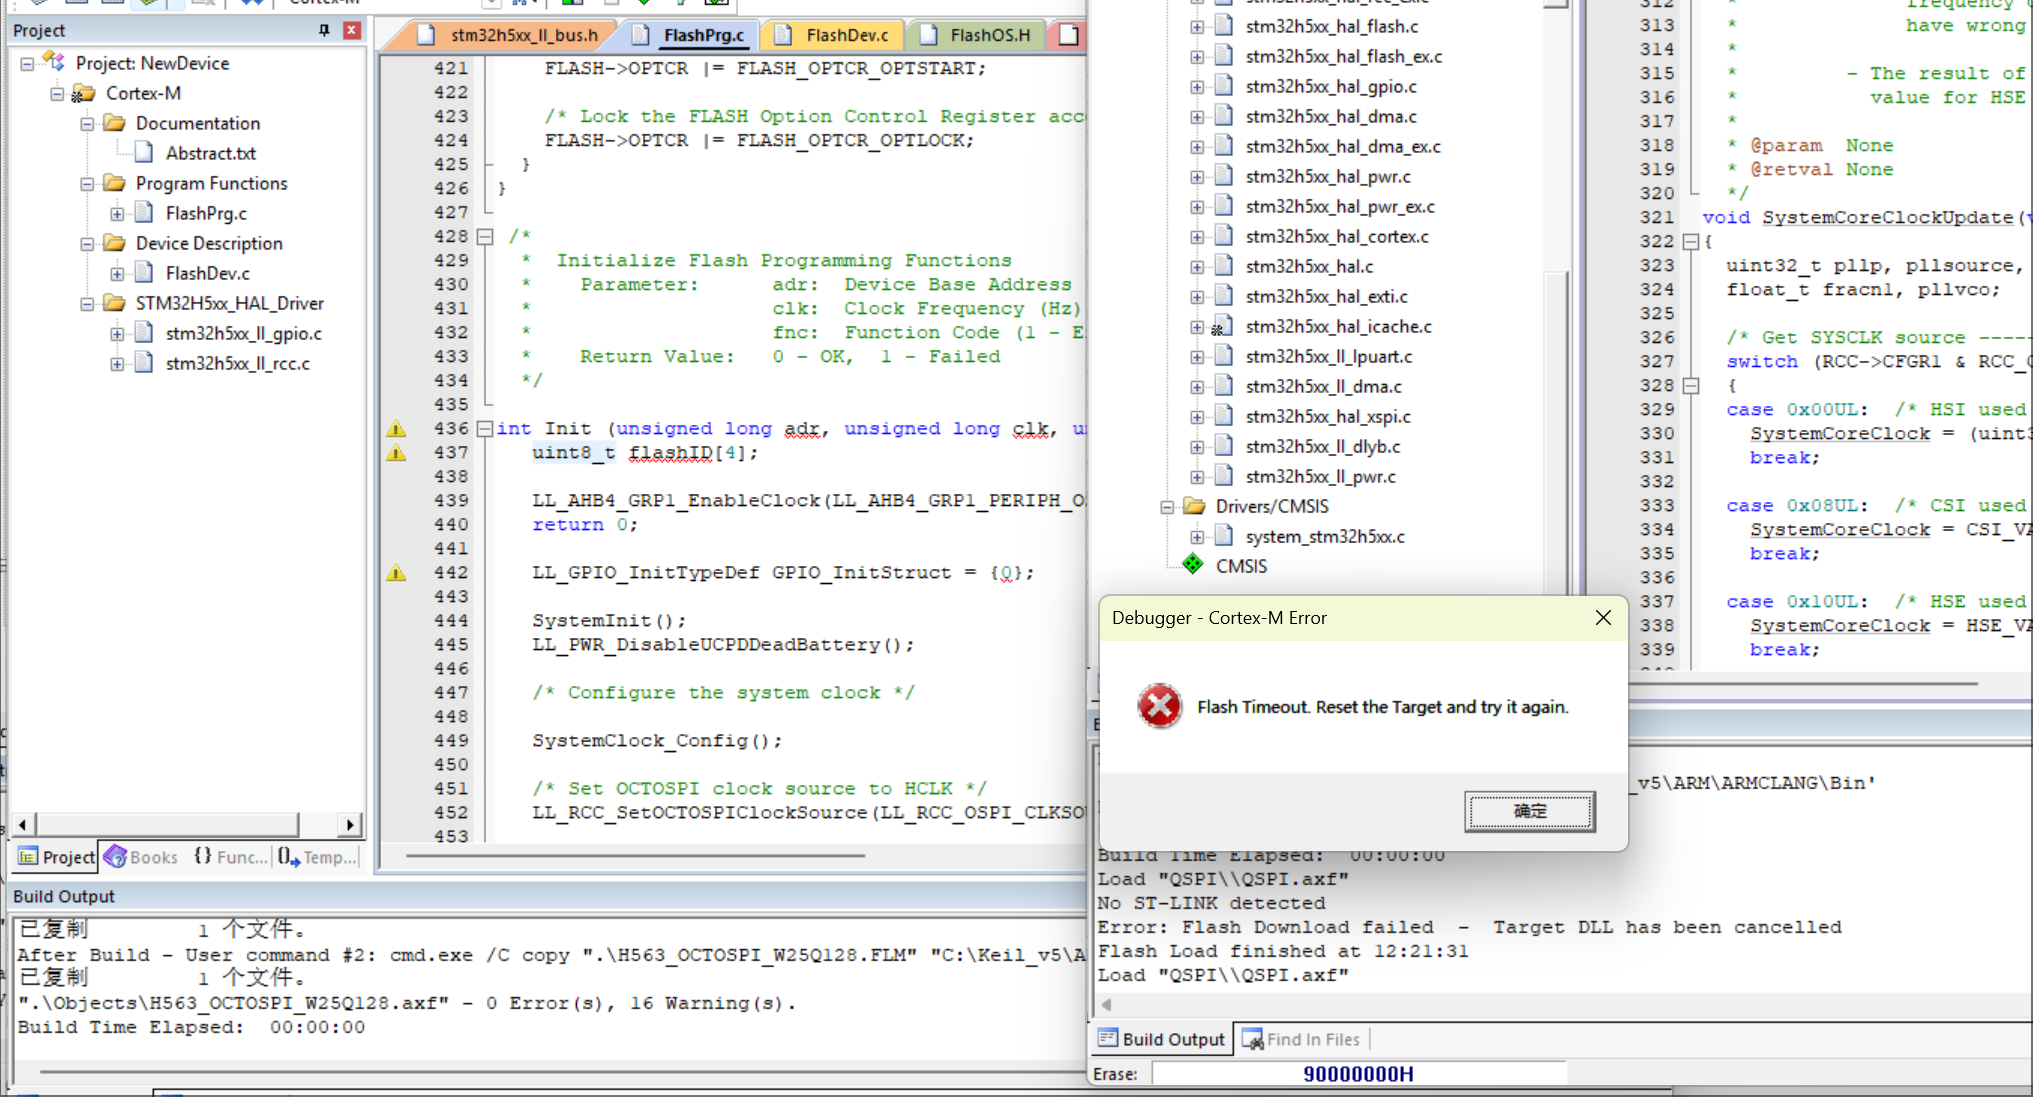The image size is (2033, 1097).
Task: Open the Templates panel tab
Action: point(317,857)
